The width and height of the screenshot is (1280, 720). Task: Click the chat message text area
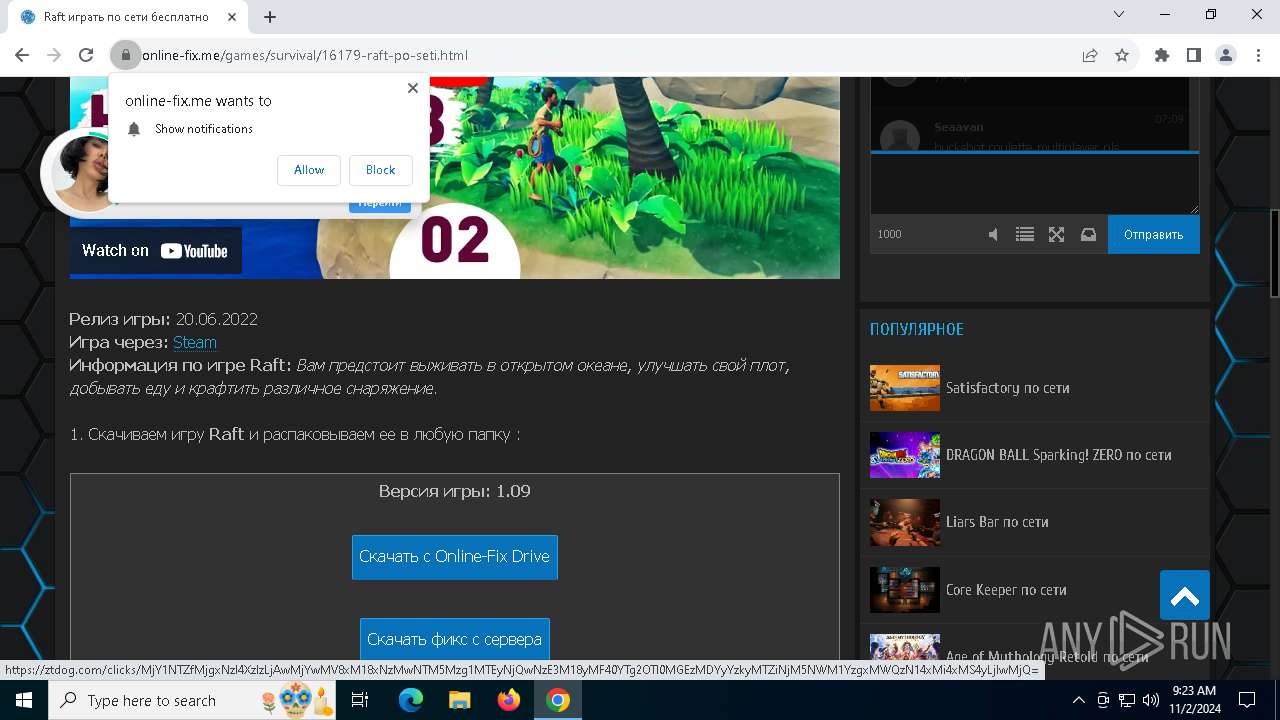point(1035,184)
